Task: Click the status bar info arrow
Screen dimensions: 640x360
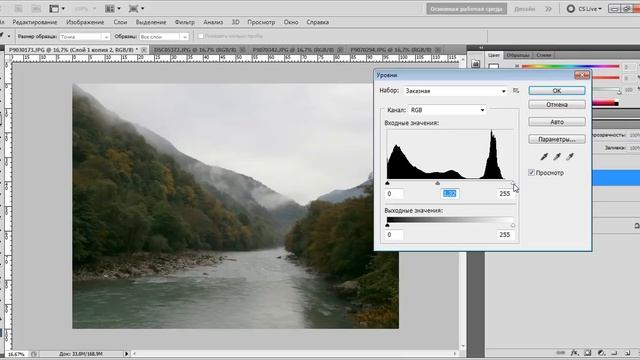Action: (127, 354)
